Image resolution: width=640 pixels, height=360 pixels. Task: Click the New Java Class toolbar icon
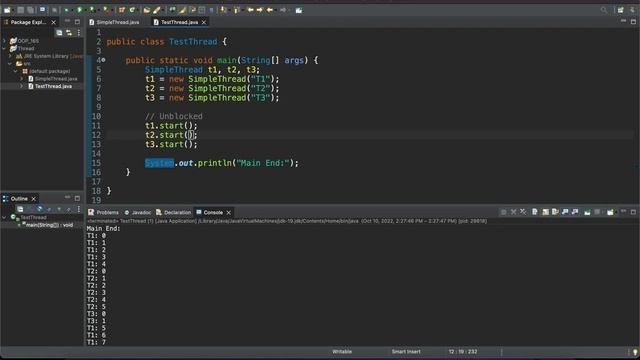(x=132, y=10)
